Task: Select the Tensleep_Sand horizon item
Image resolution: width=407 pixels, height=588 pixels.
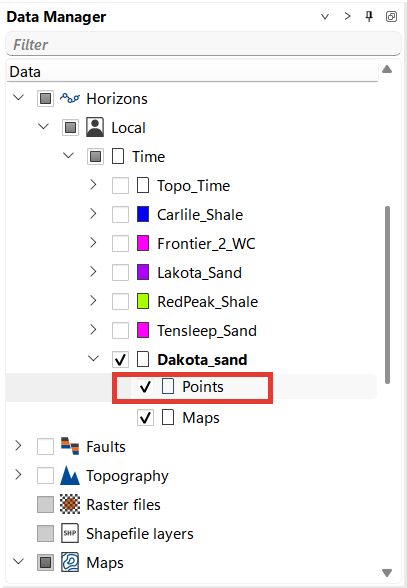Action: 207,330
